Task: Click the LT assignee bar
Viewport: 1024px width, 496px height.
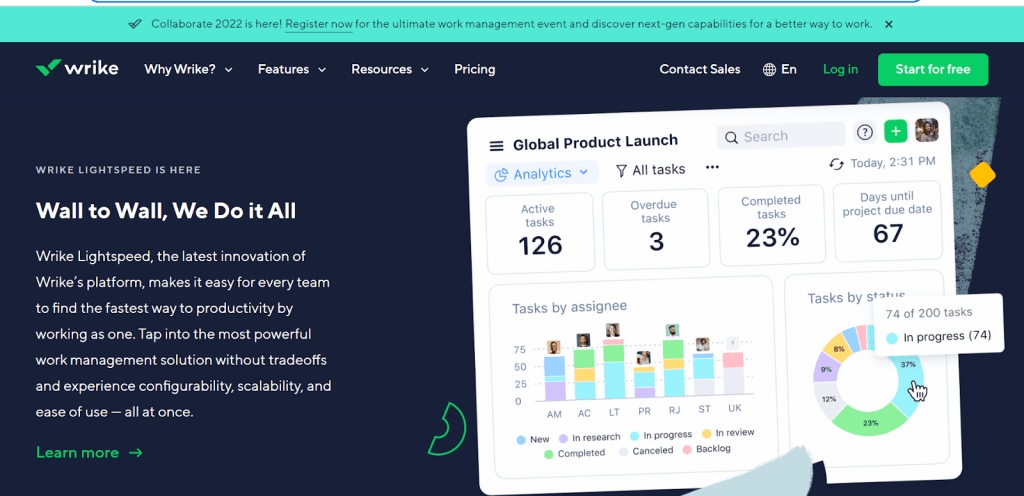Action: click(614, 369)
